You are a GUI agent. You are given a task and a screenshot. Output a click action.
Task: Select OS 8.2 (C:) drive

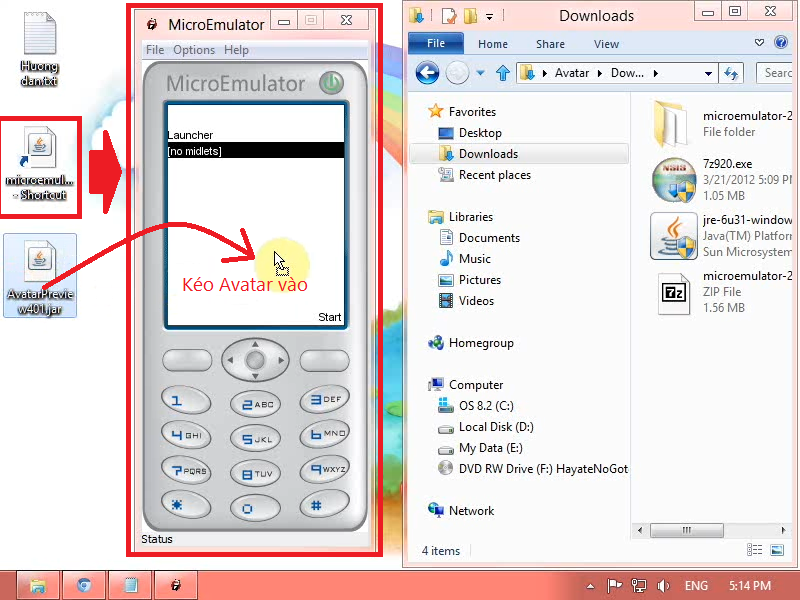point(486,406)
